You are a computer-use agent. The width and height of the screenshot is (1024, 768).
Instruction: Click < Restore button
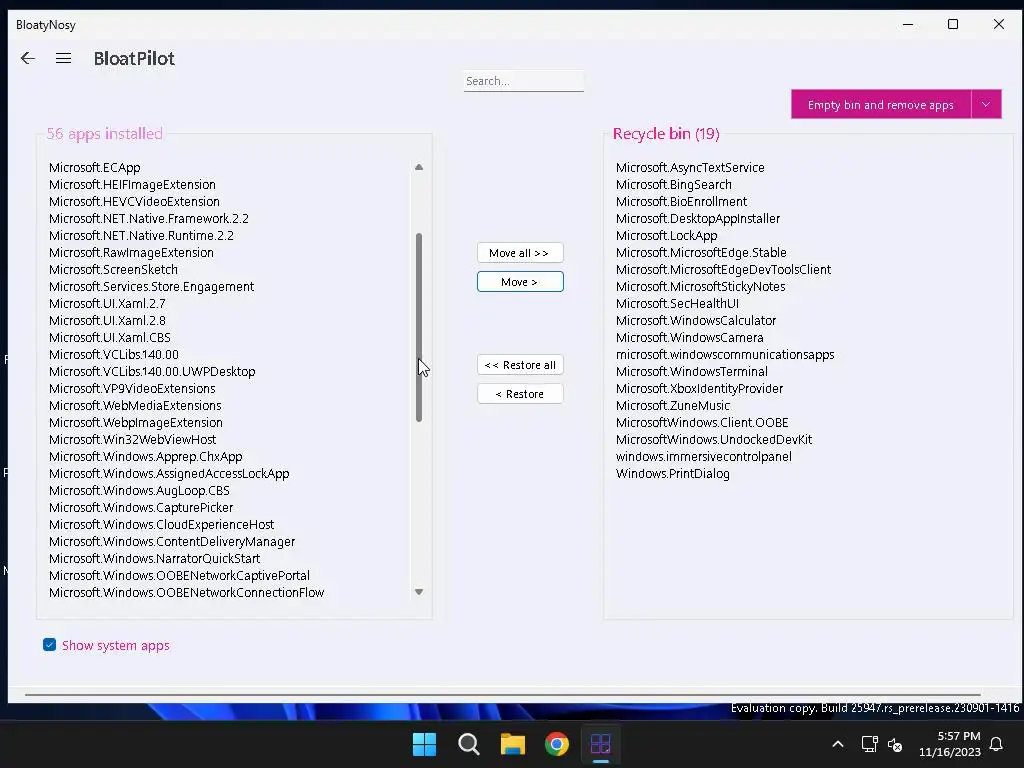click(520, 394)
